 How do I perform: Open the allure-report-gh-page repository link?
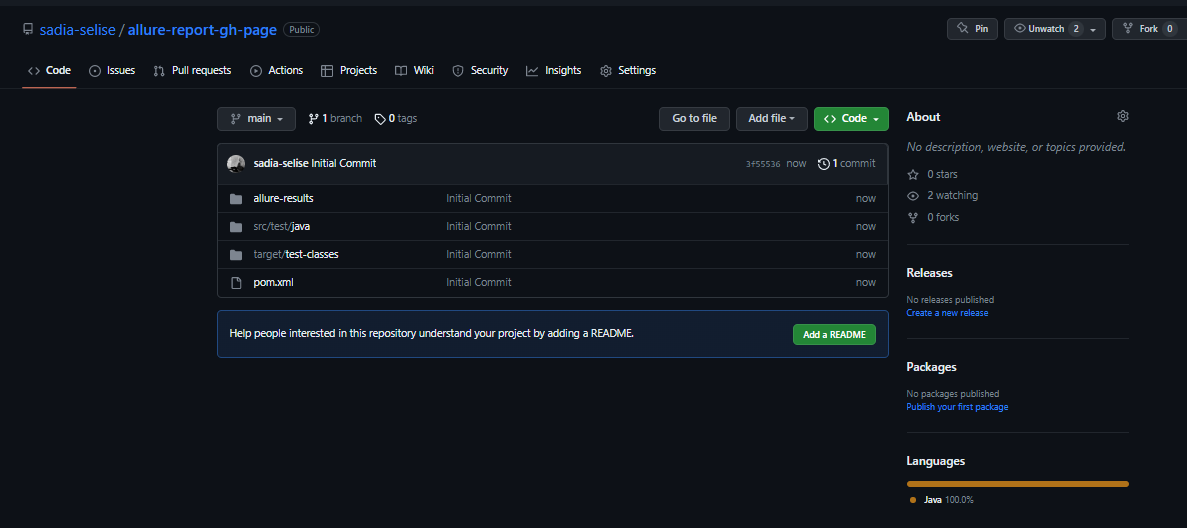coord(202,30)
